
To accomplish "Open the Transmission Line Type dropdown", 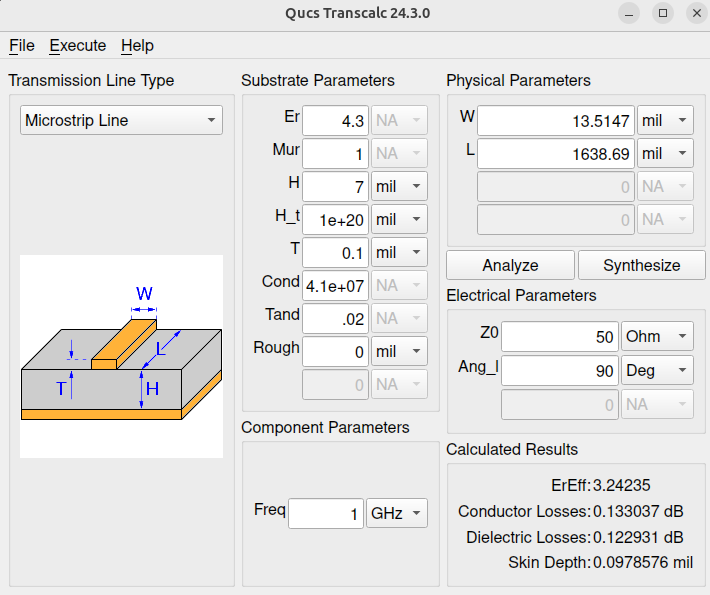I will coord(121,120).
